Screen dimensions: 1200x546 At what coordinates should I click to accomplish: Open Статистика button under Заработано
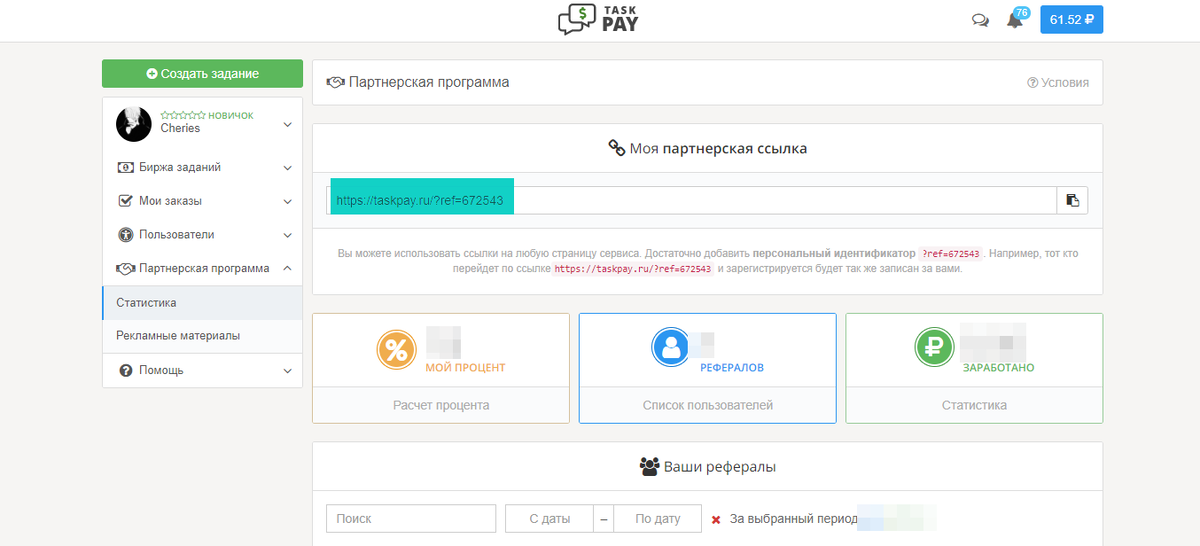(974, 405)
